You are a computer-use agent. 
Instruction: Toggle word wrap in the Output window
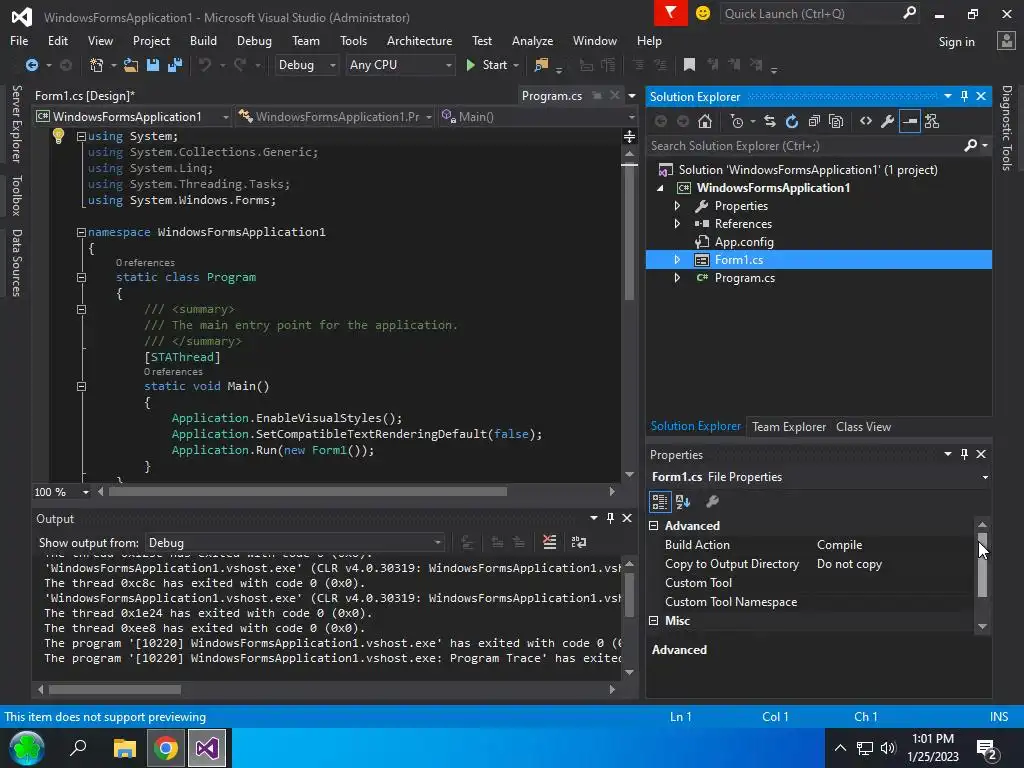pyautogui.click(x=579, y=542)
